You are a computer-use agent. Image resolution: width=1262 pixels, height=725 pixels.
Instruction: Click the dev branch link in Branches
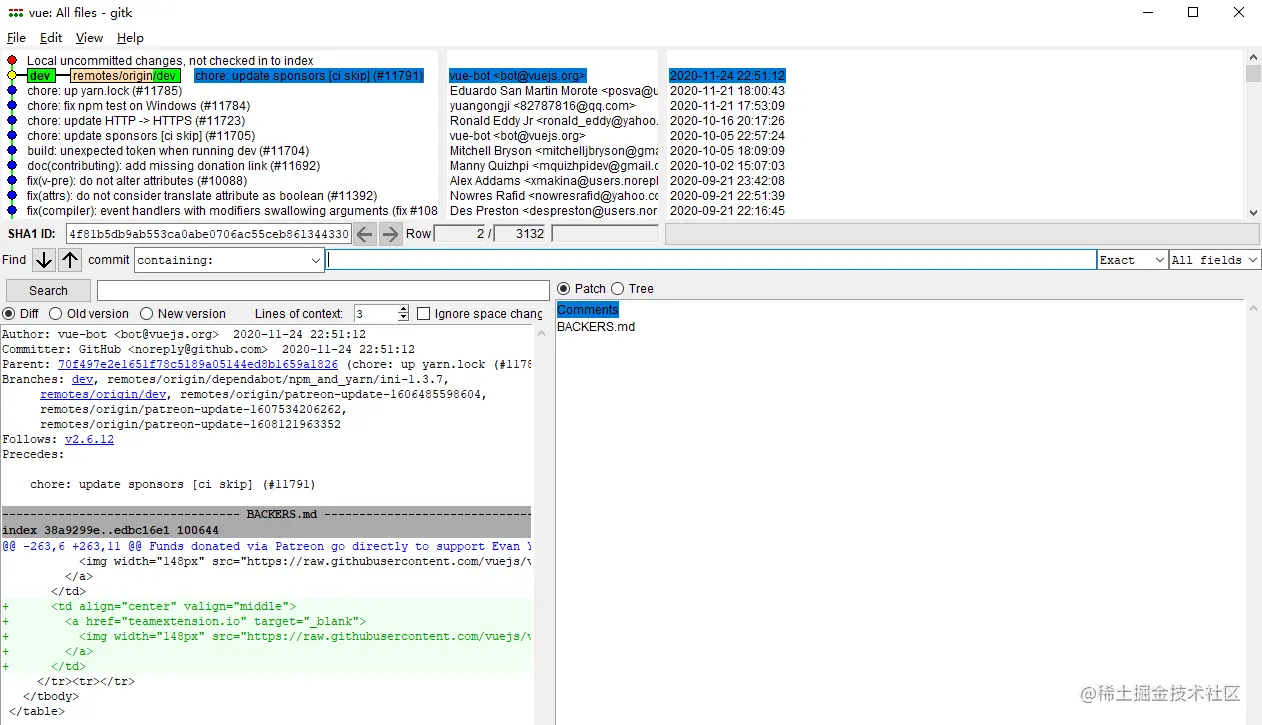coord(82,380)
